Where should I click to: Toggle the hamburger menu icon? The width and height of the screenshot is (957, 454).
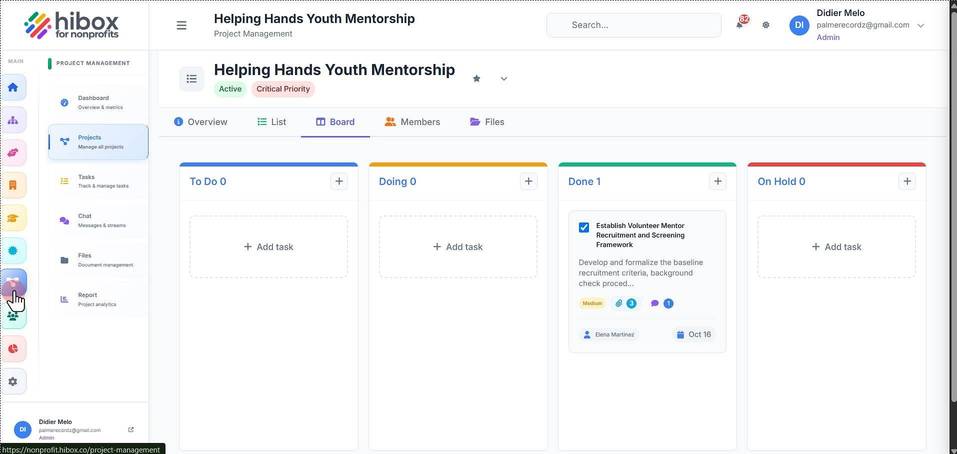pos(181,25)
